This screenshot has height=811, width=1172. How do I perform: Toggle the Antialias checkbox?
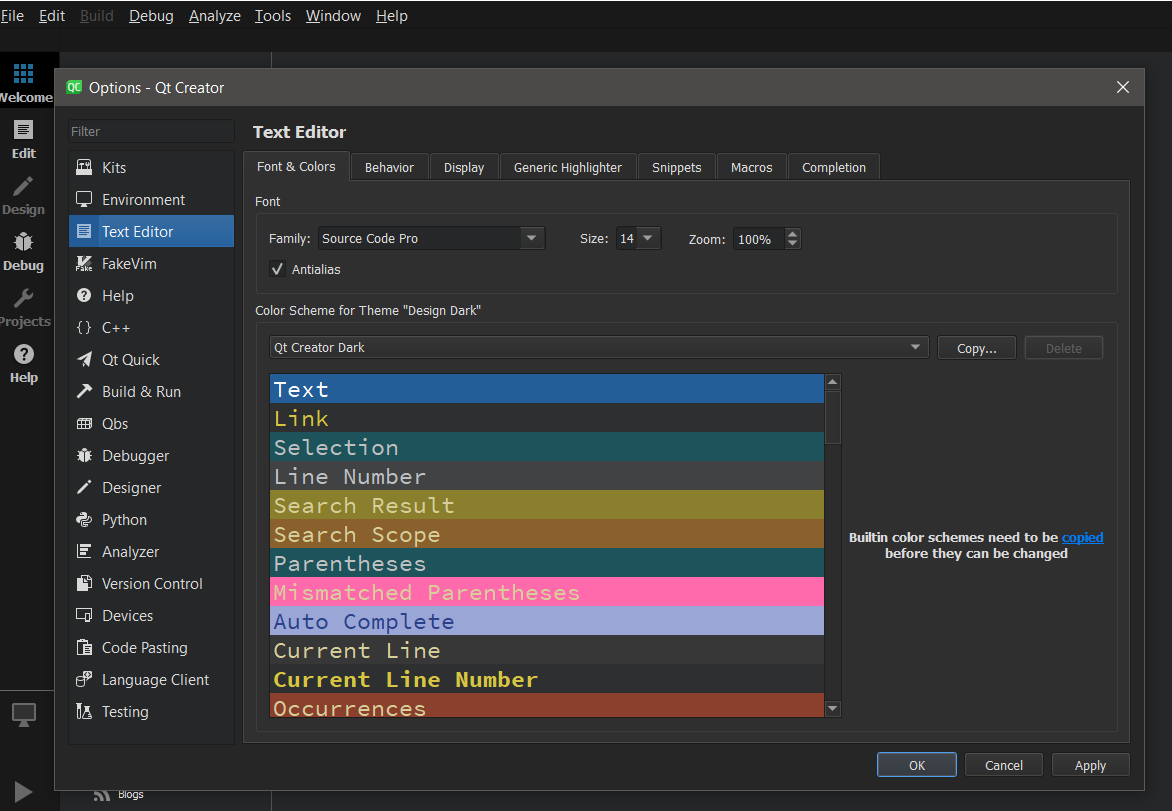[277, 269]
